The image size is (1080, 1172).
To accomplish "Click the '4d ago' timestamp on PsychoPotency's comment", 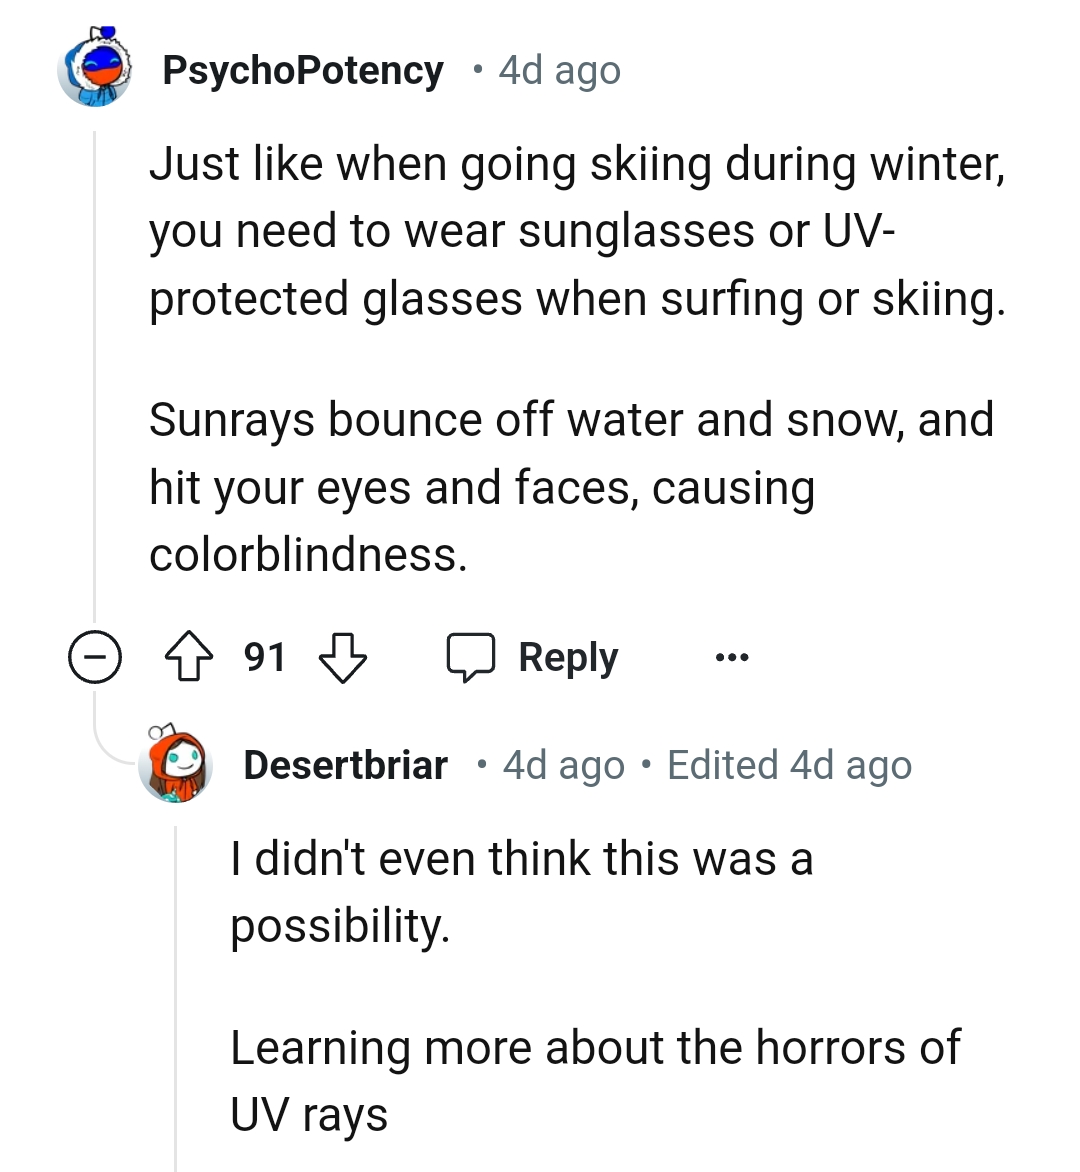I will [557, 70].
